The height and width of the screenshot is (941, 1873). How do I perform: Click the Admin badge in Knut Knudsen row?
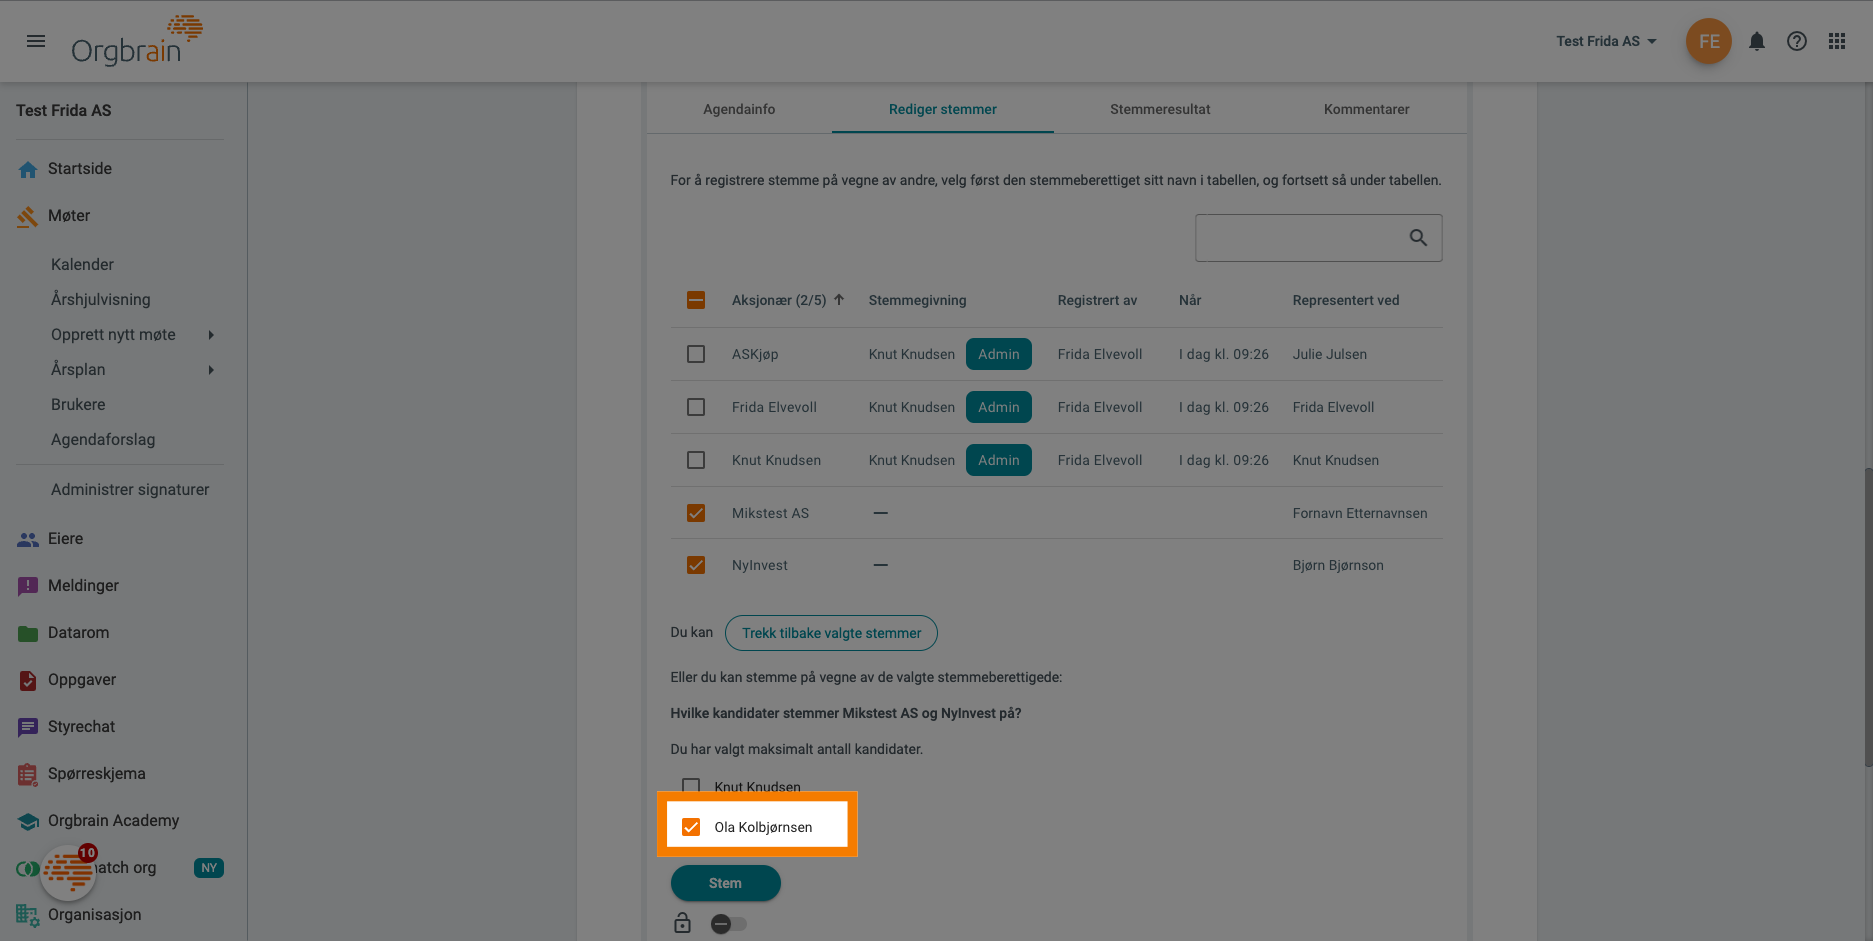(x=999, y=460)
